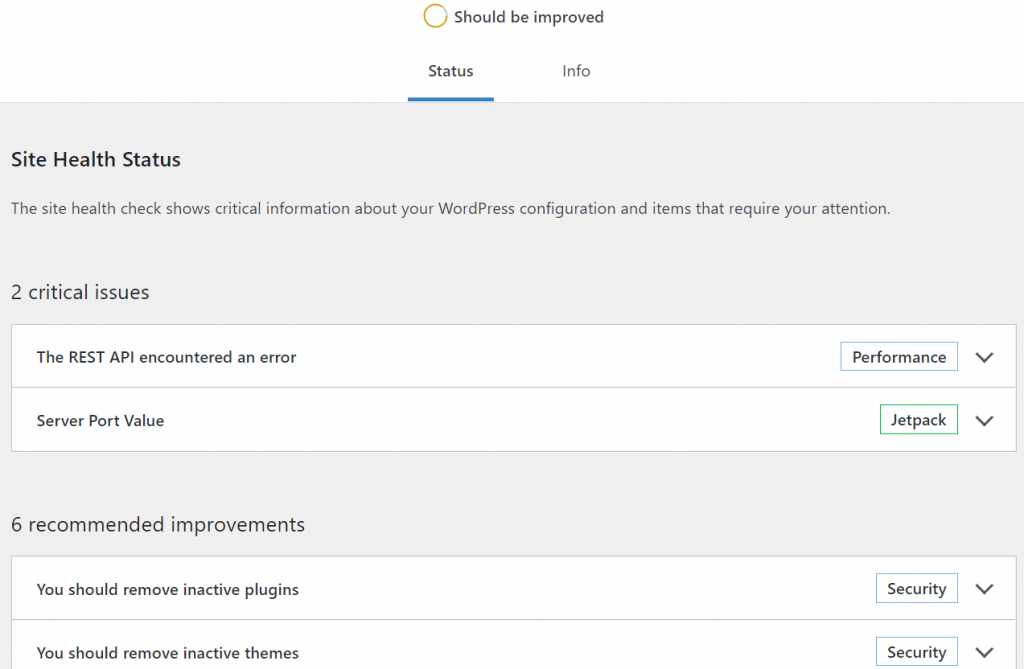This screenshot has height=669, width=1024.
Task: Click the yellow site health status circle
Action: [435, 16]
